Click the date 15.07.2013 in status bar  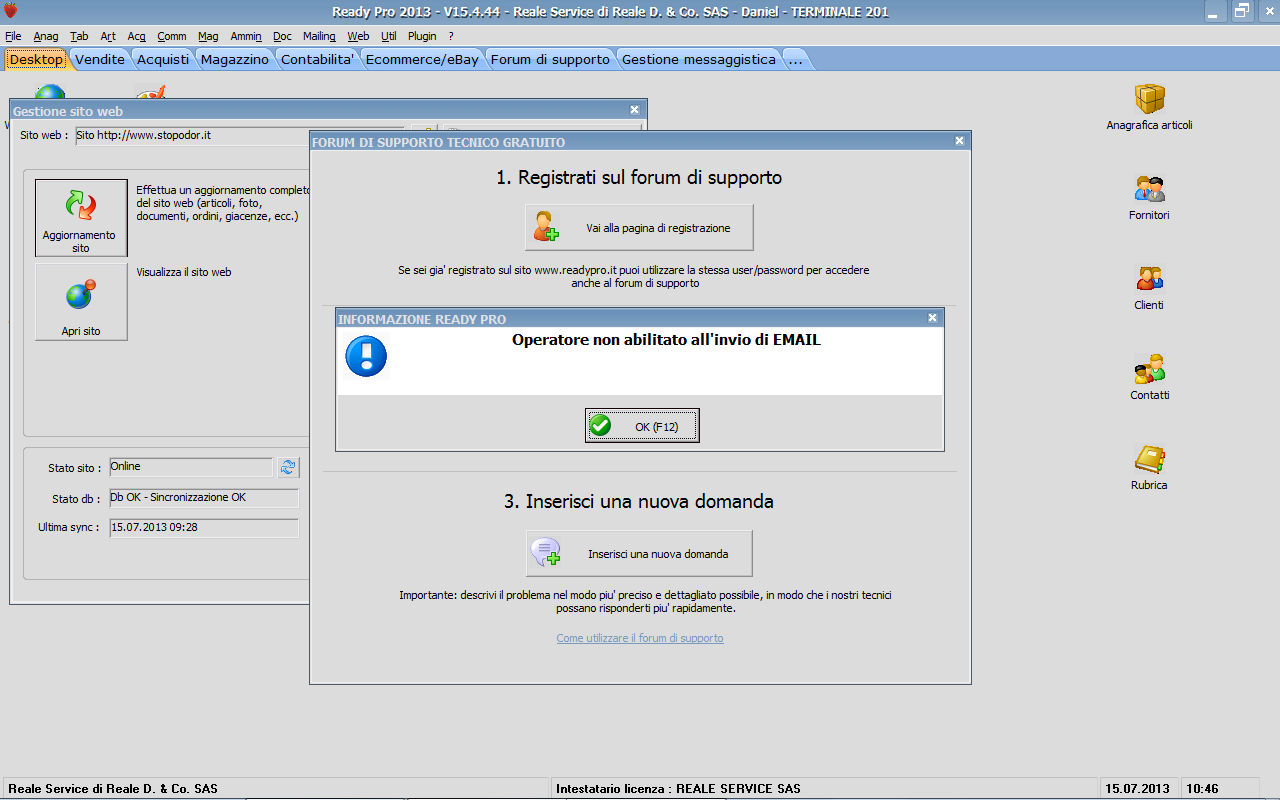click(x=1137, y=789)
